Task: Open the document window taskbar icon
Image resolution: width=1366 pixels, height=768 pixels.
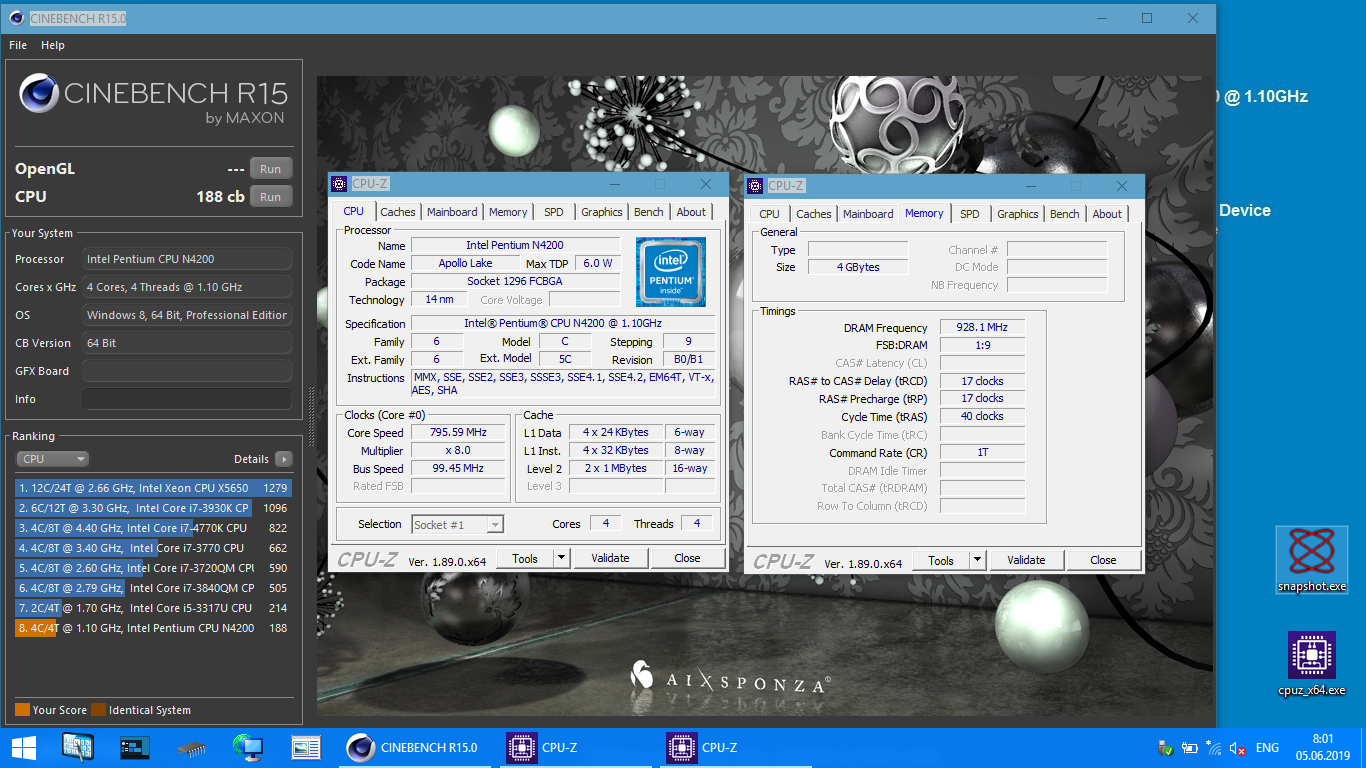Action: point(306,747)
